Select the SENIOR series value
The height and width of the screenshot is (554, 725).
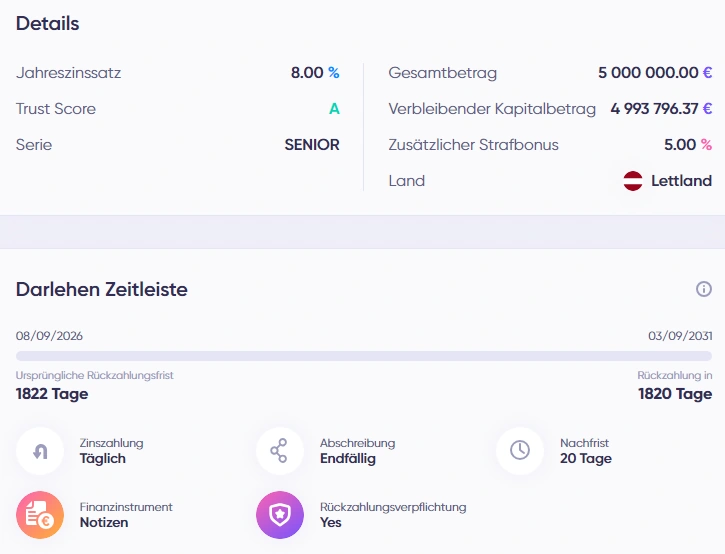(x=312, y=145)
